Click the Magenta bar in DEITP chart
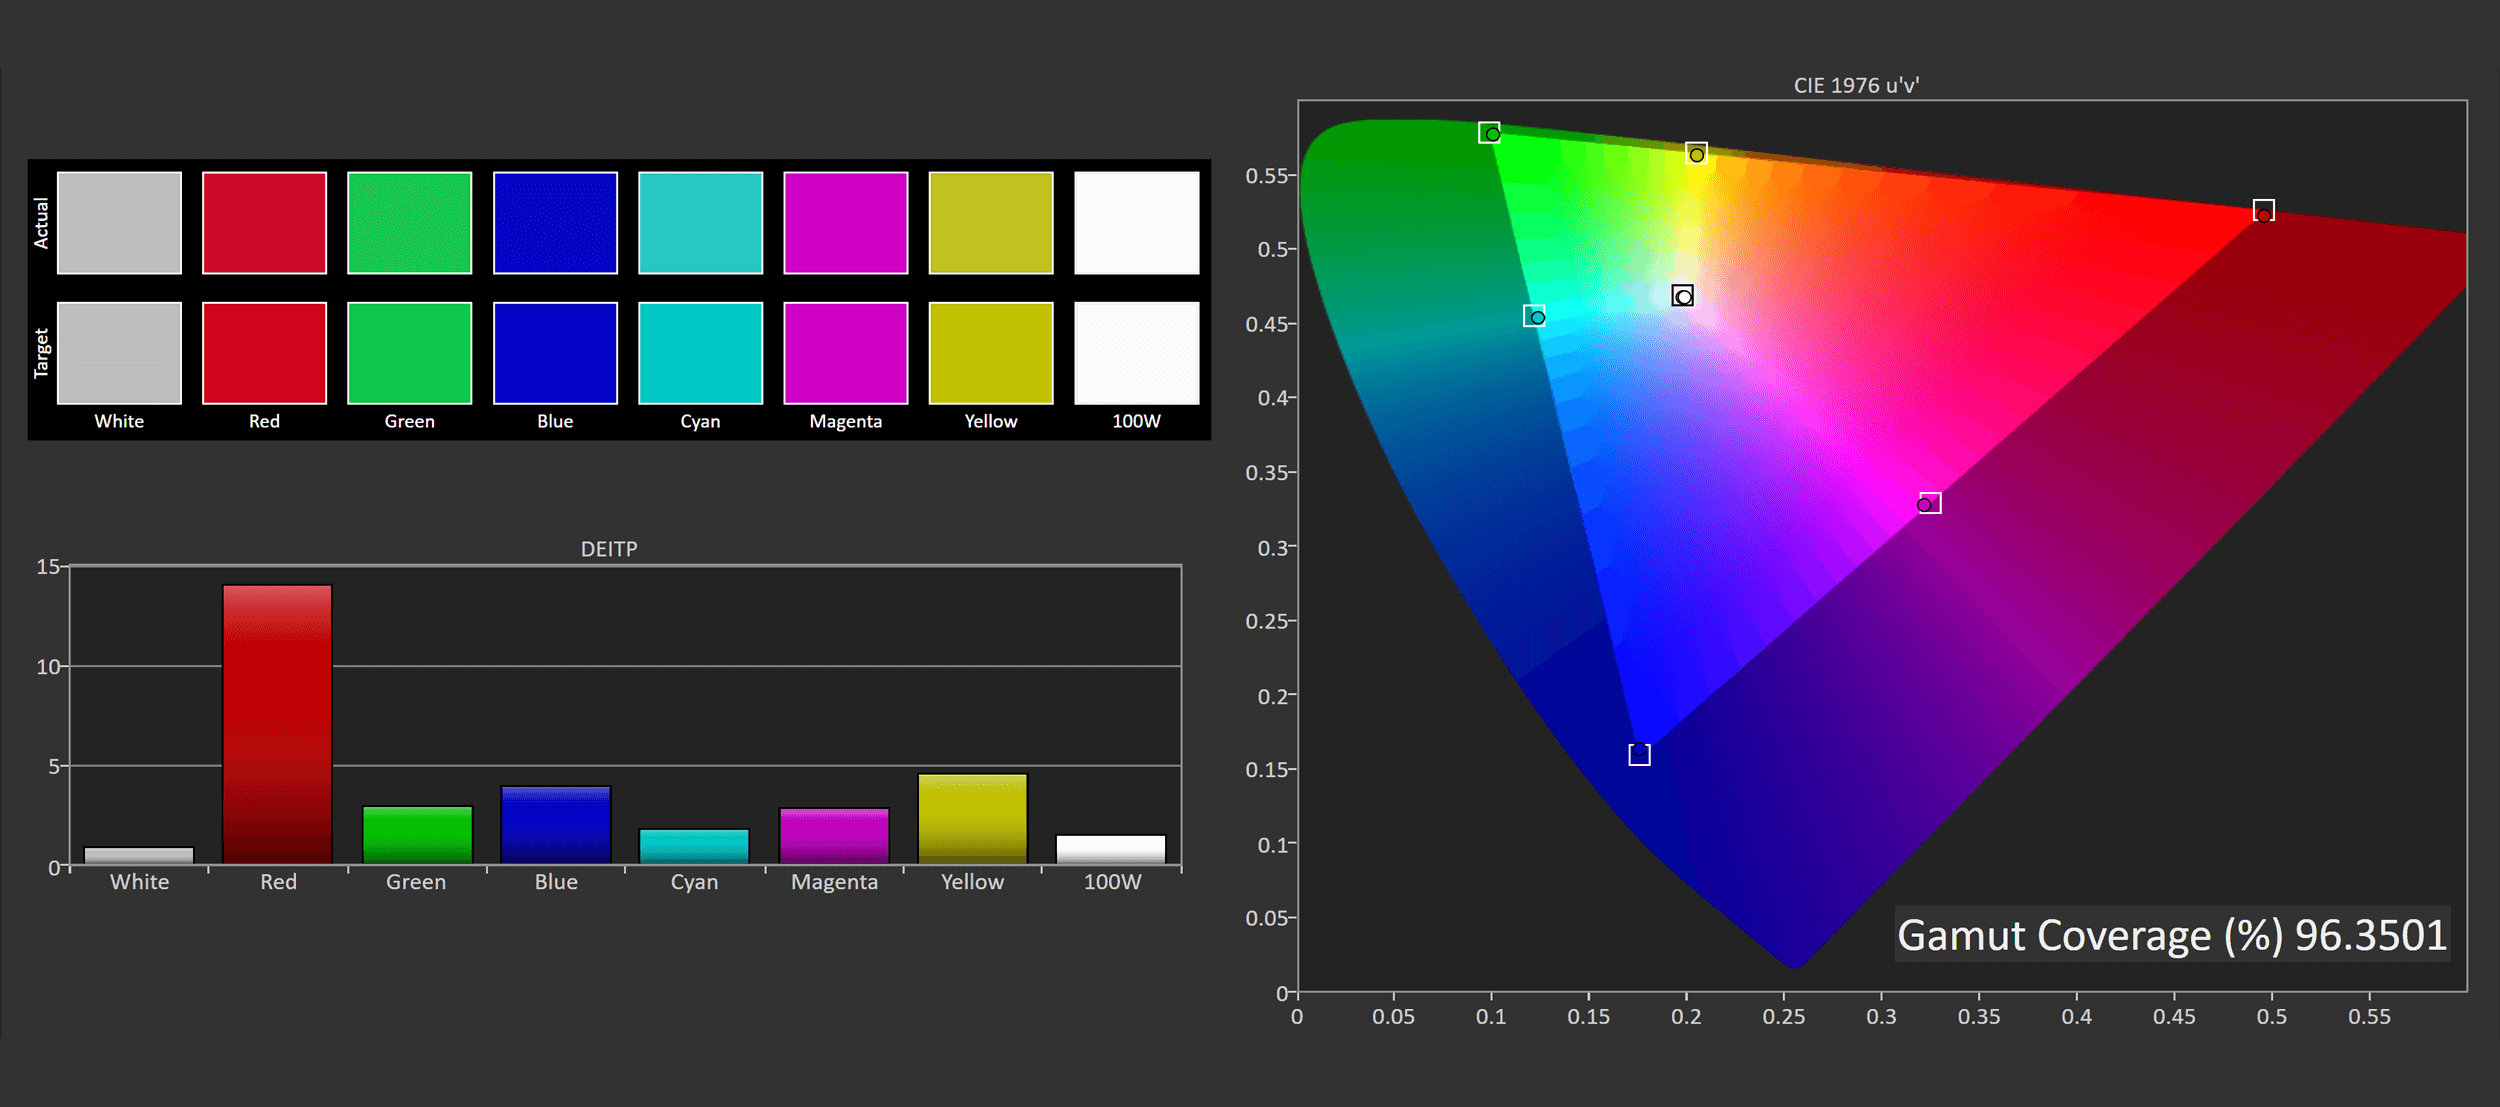The height and width of the screenshot is (1107, 2500). [x=834, y=835]
